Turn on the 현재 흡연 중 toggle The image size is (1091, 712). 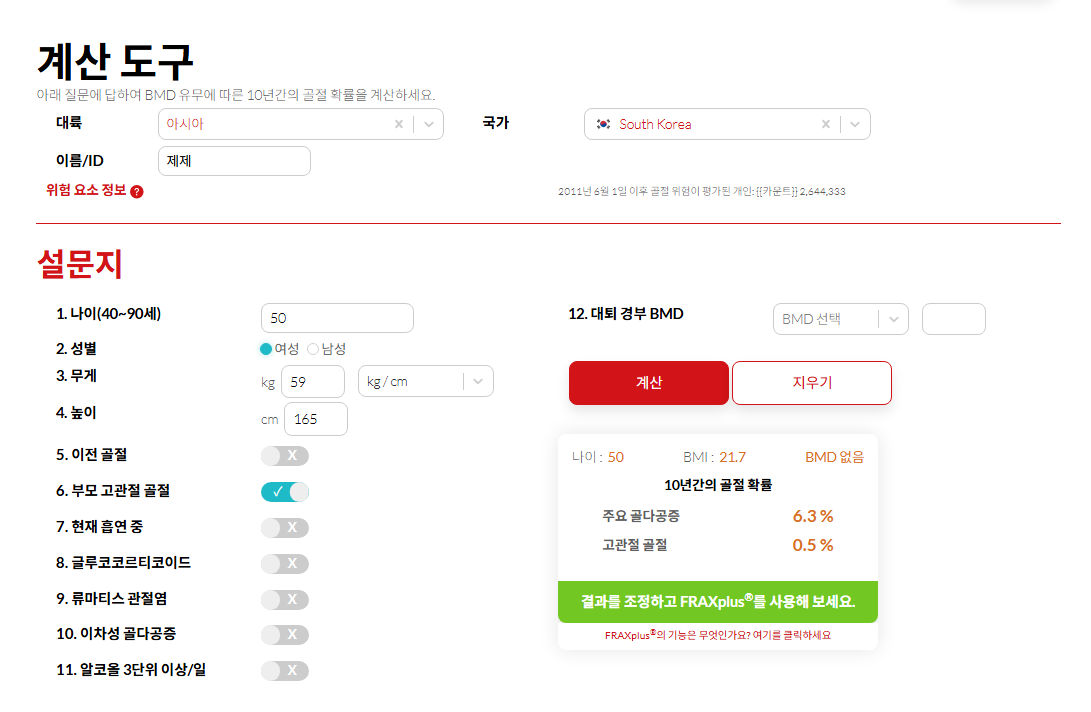click(x=285, y=527)
